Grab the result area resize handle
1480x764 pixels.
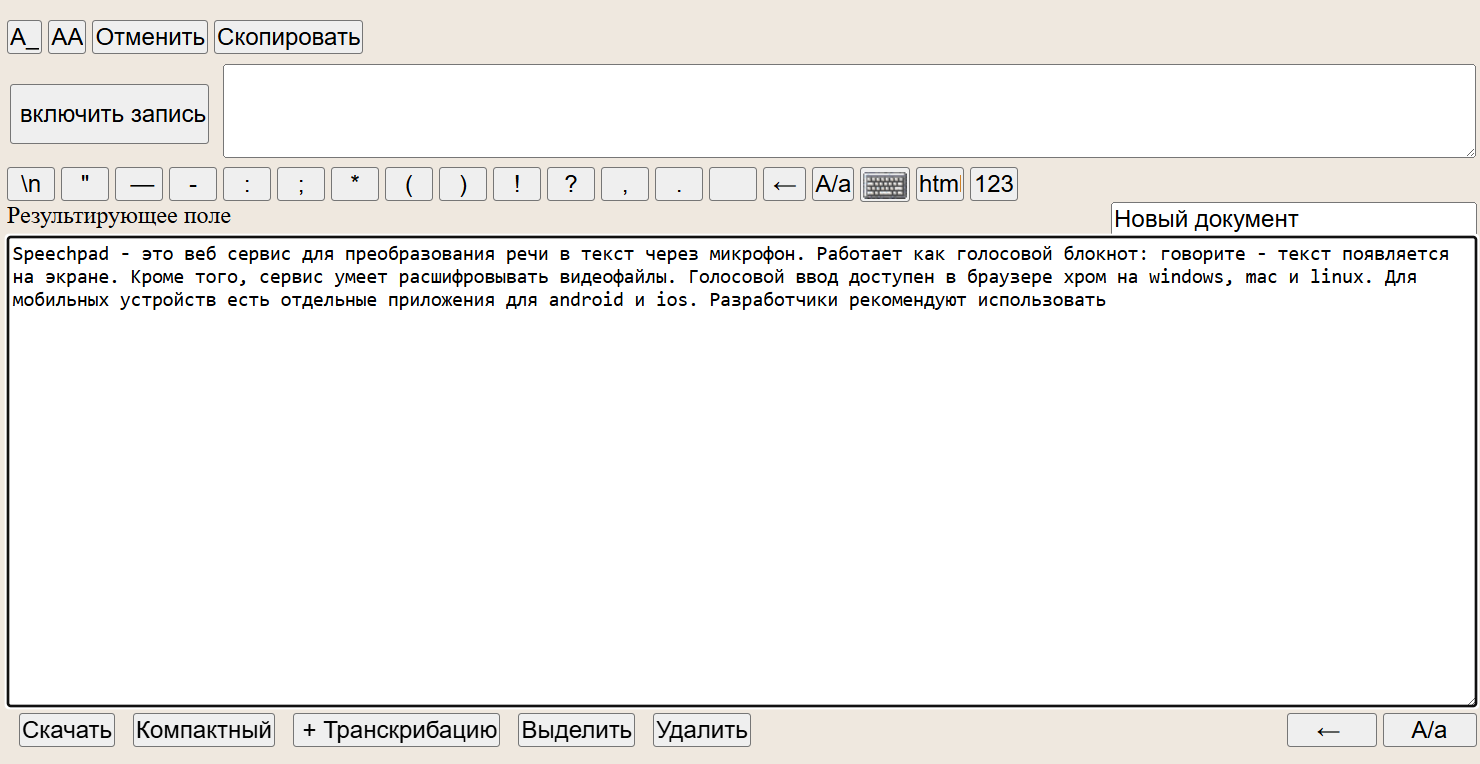(1469, 699)
